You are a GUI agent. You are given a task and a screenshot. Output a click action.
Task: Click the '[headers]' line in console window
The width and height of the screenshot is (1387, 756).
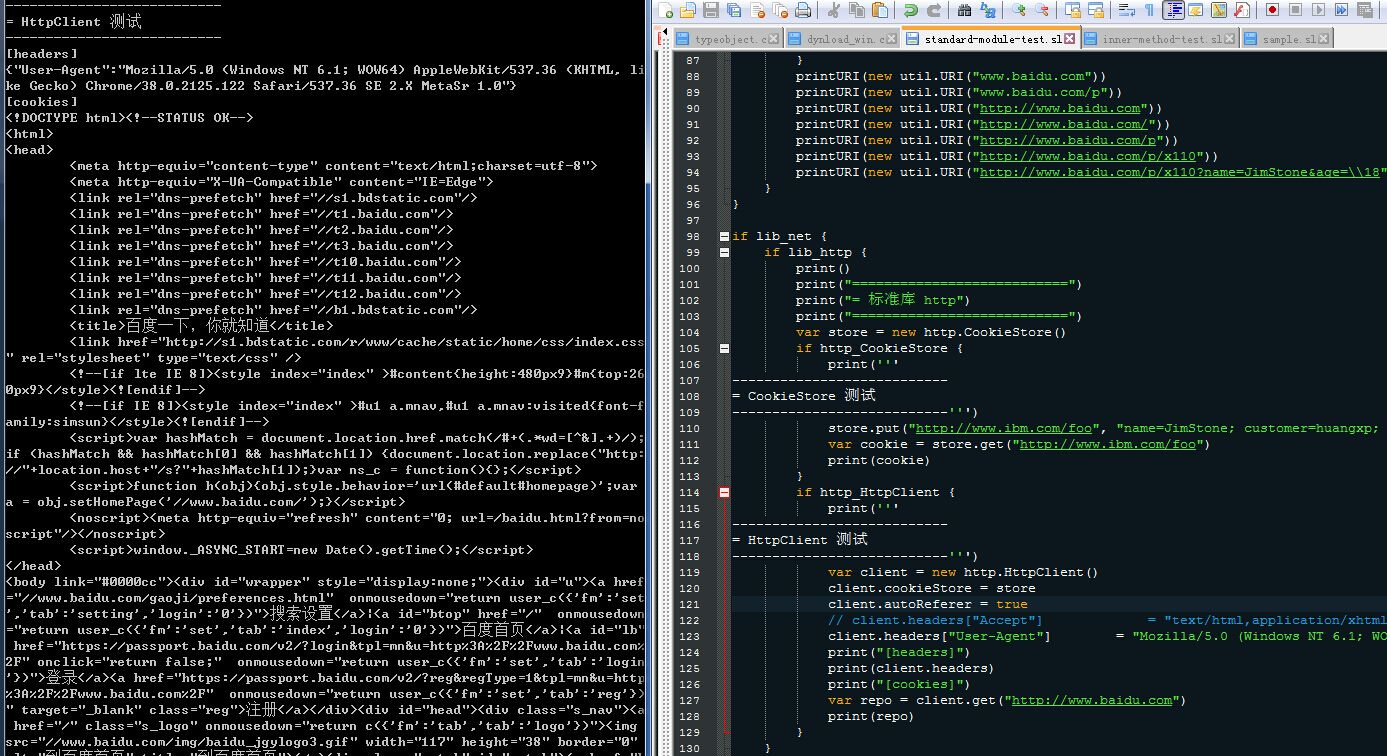tap(42, 53)
